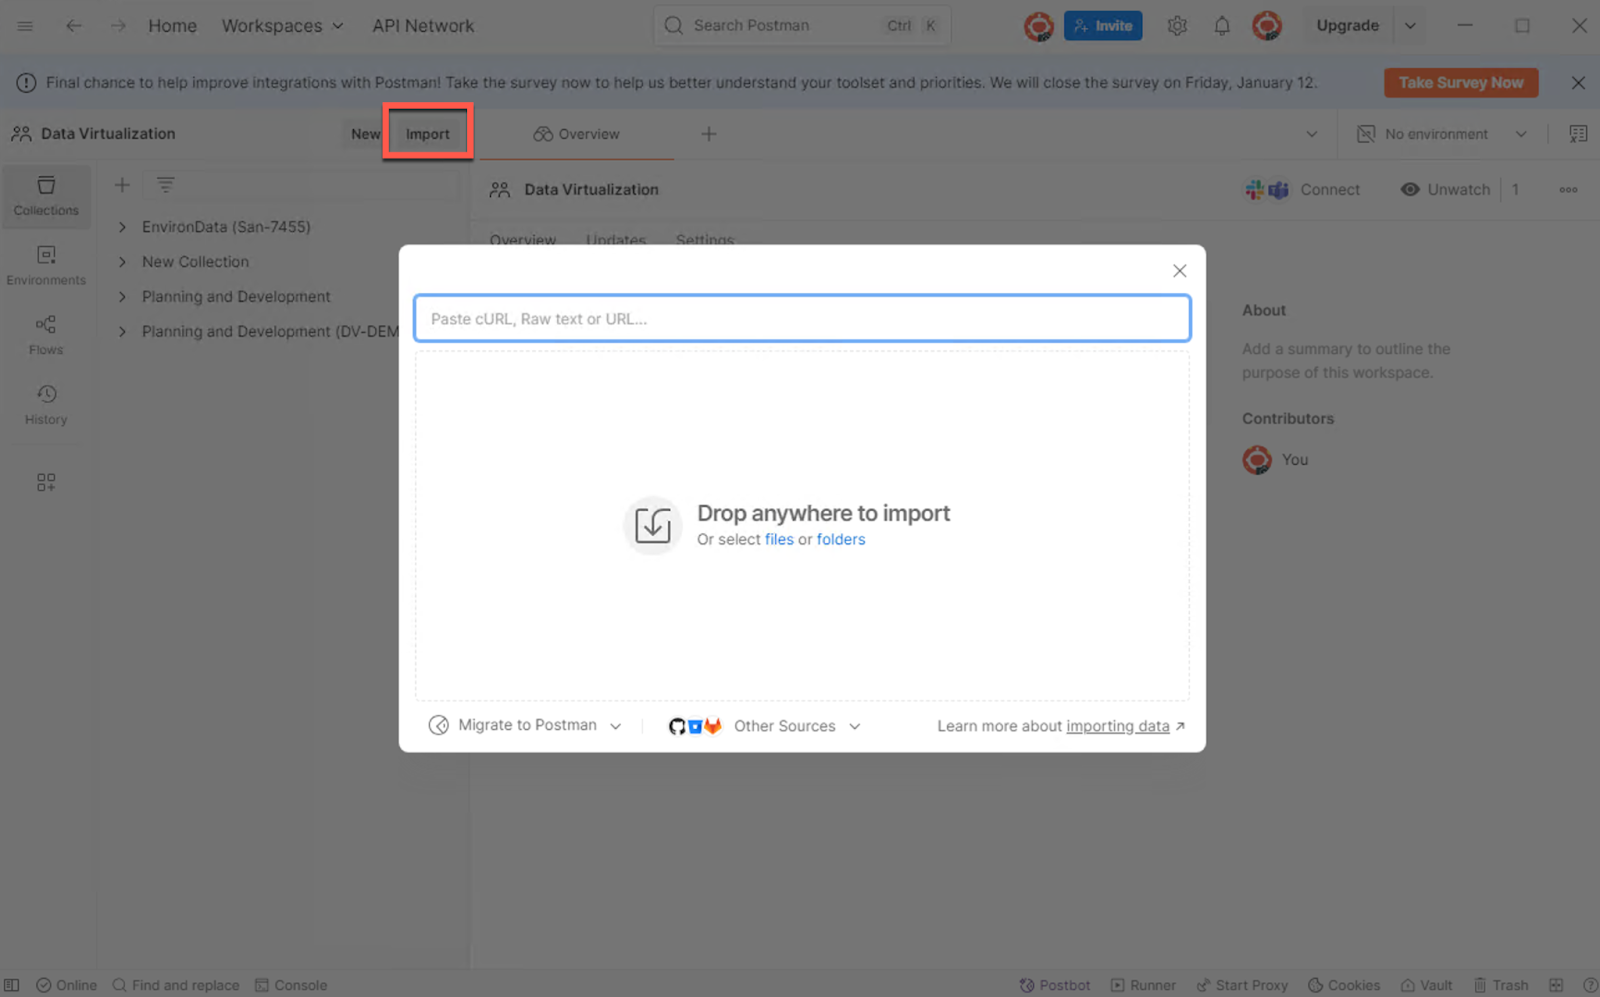Toggle two-pane layout icon in status bar
The width and height of the screenshot is (1600, 997).
[x=1556, y=985]
